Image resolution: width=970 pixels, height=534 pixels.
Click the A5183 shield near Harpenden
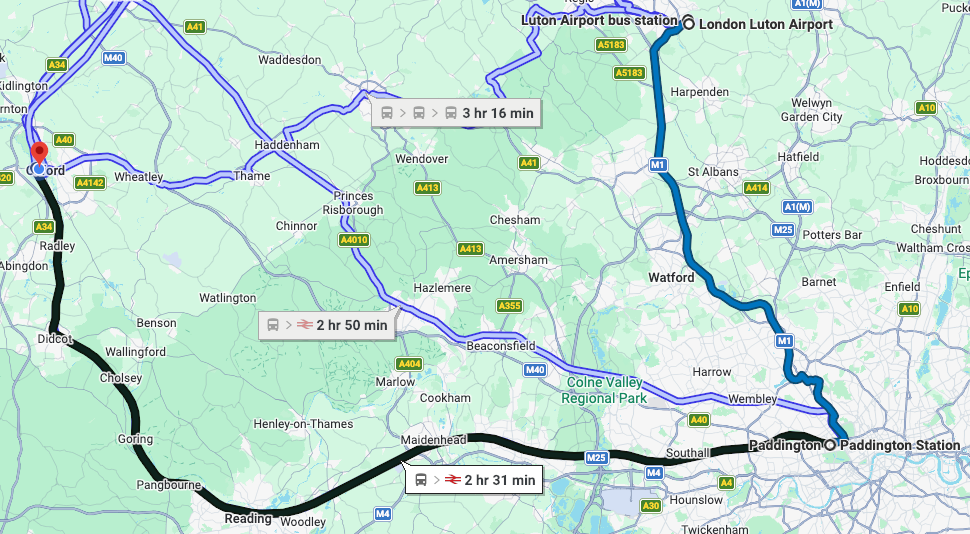629,73
